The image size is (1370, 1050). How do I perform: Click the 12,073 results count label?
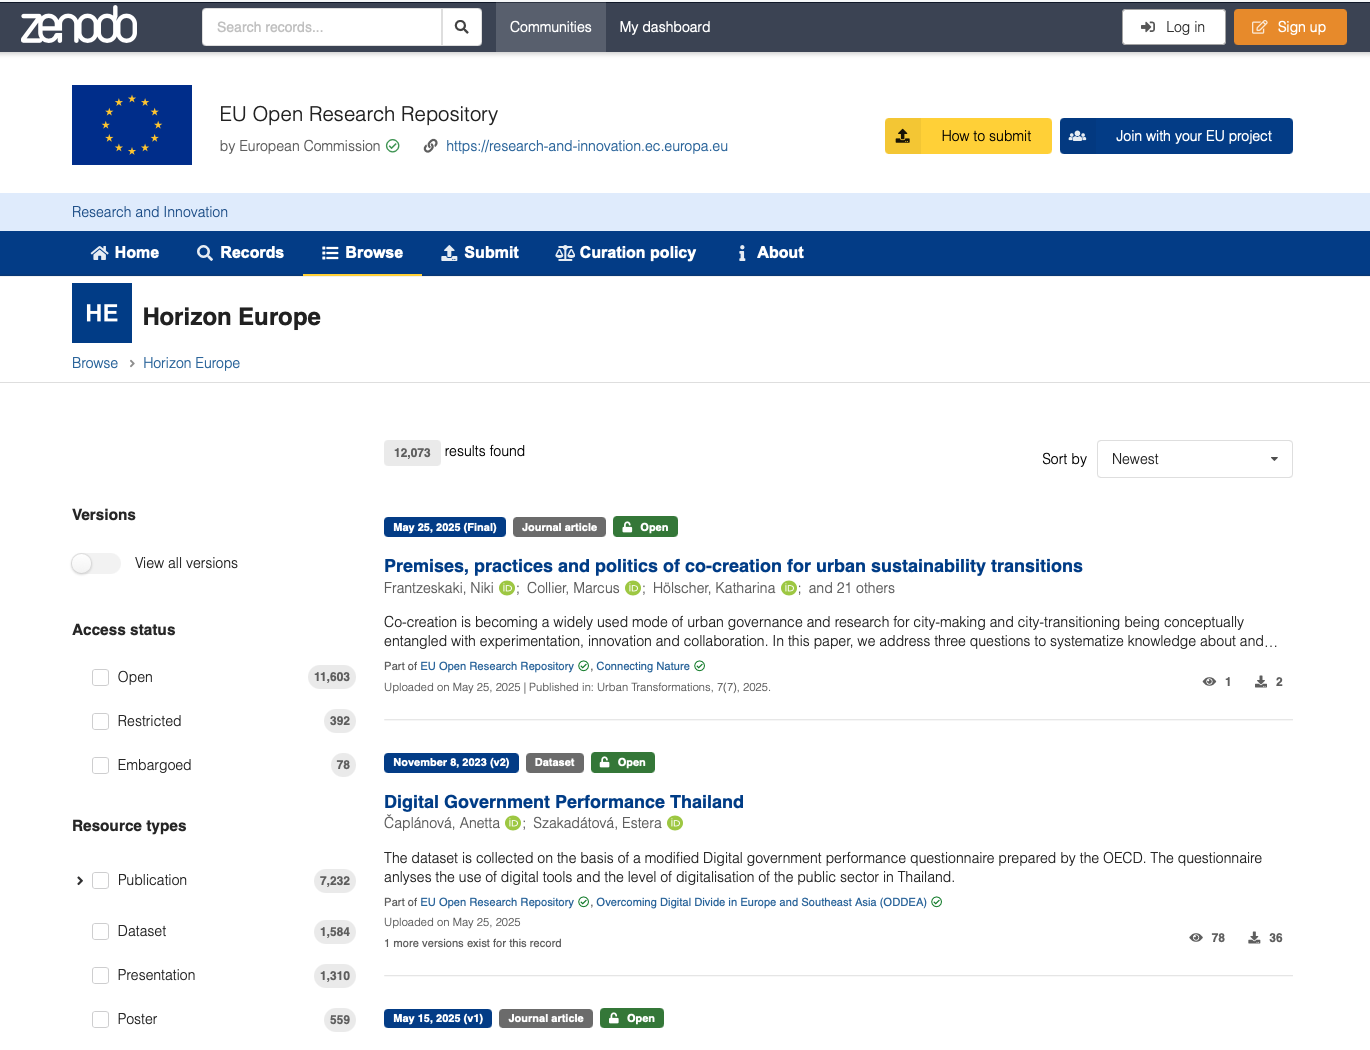point(412,452)
